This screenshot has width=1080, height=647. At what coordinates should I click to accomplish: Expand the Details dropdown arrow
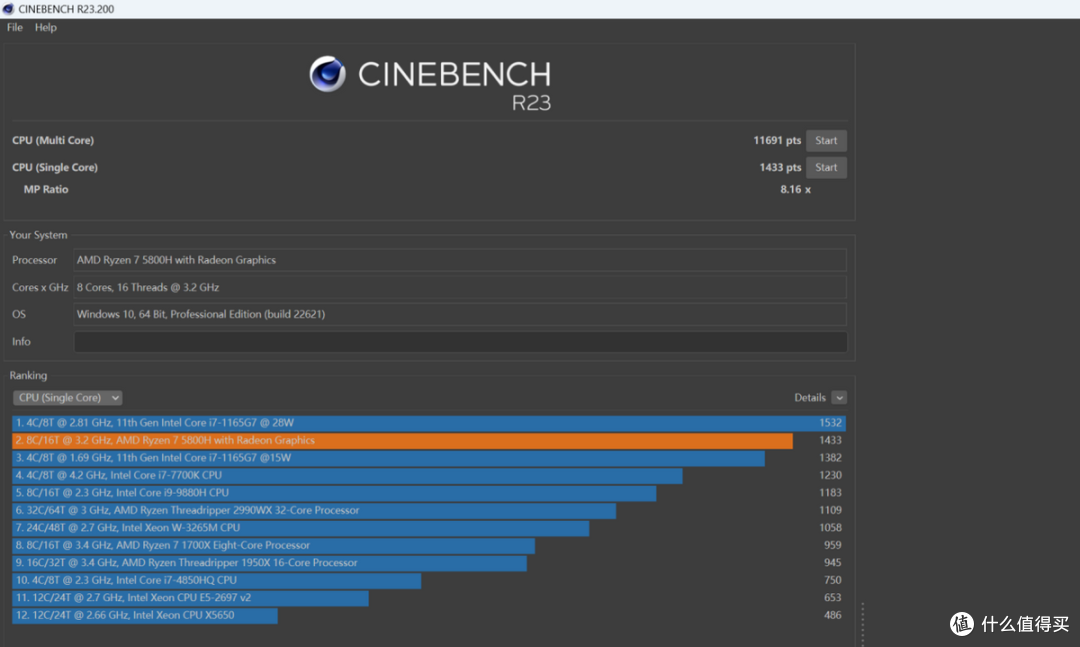[839, 398]
